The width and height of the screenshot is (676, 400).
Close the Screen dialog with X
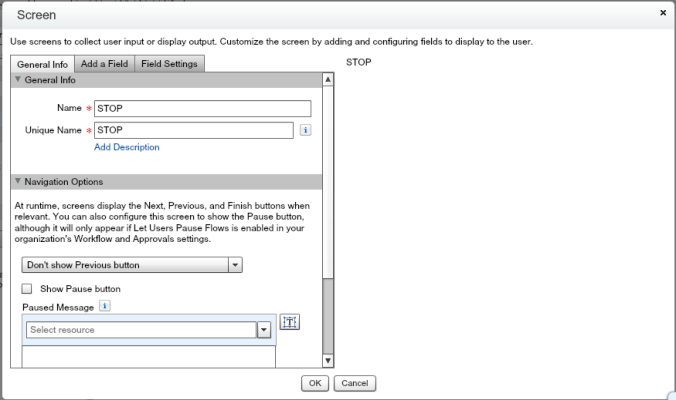tap(663, 13)
